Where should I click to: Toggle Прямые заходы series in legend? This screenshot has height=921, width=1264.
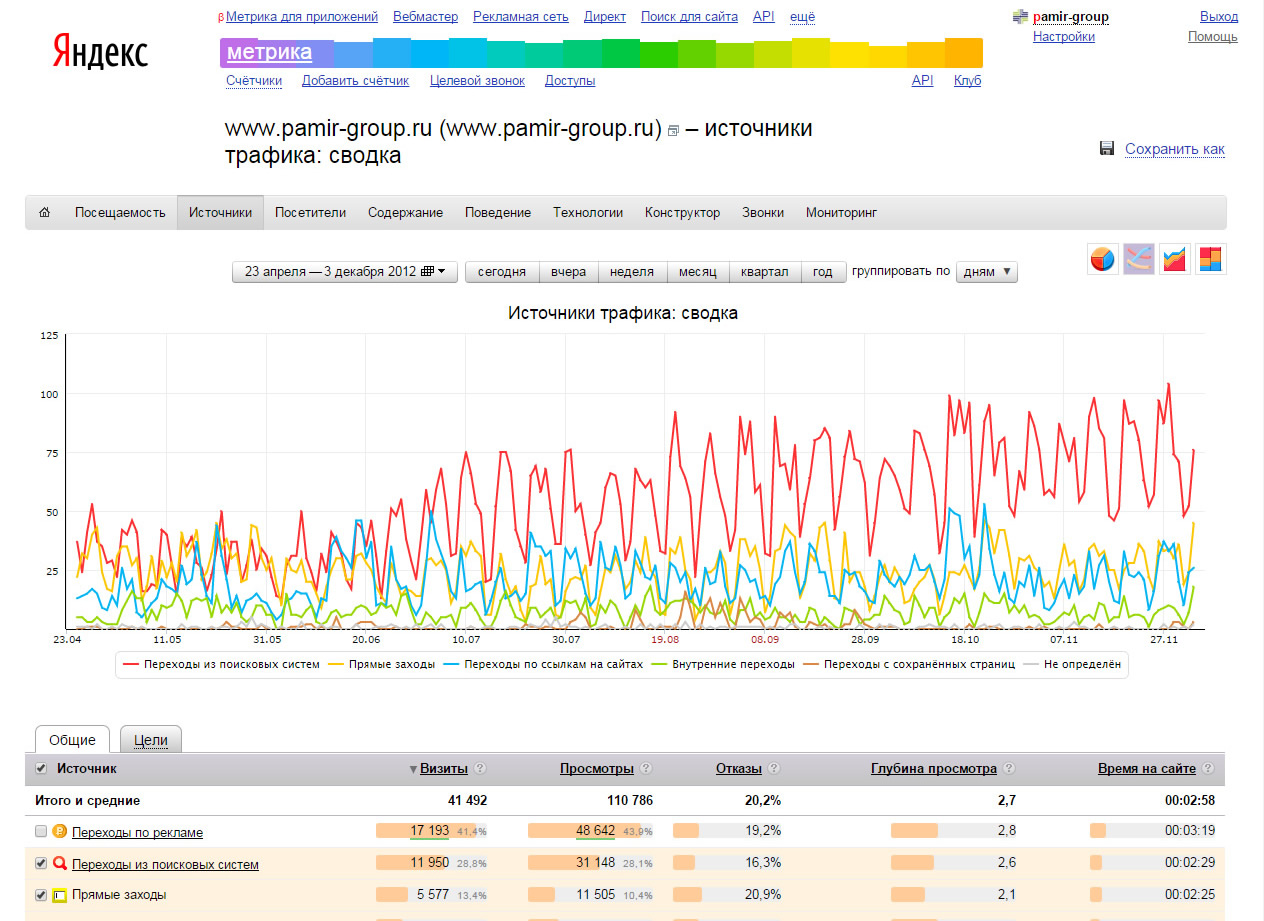pyautogui.click(x=382, y=664)
